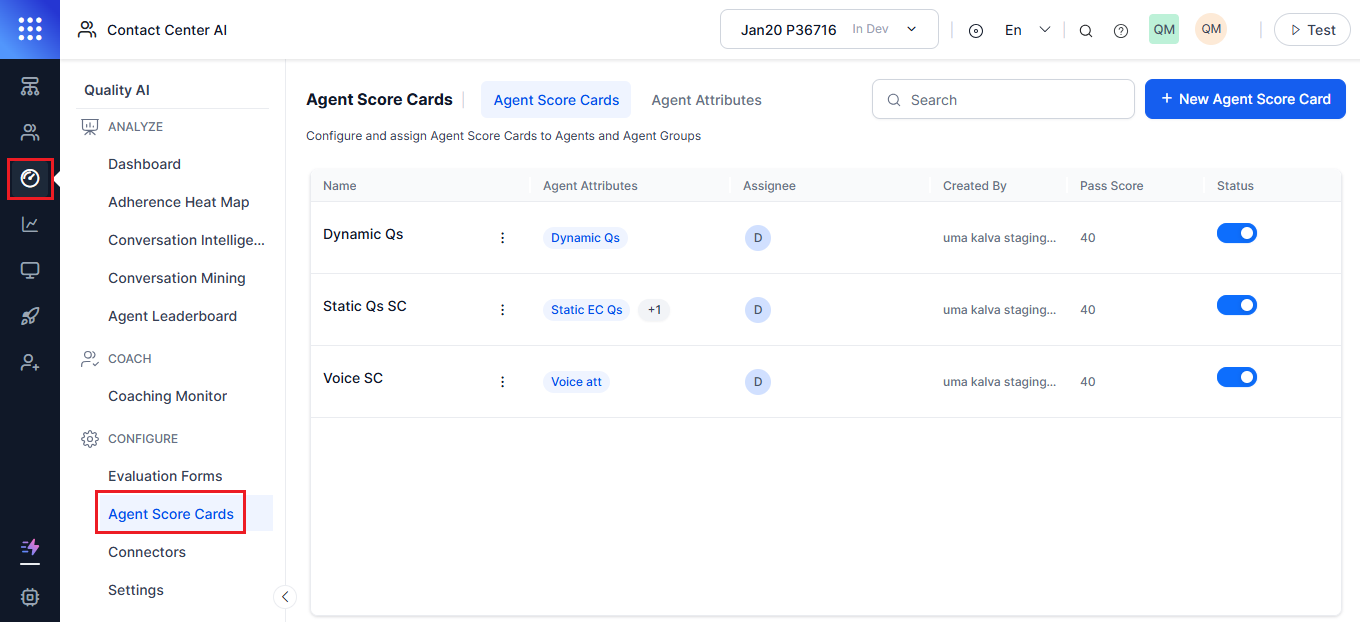
Task: Select the rocket deploy icon
Action: (29, 316)
